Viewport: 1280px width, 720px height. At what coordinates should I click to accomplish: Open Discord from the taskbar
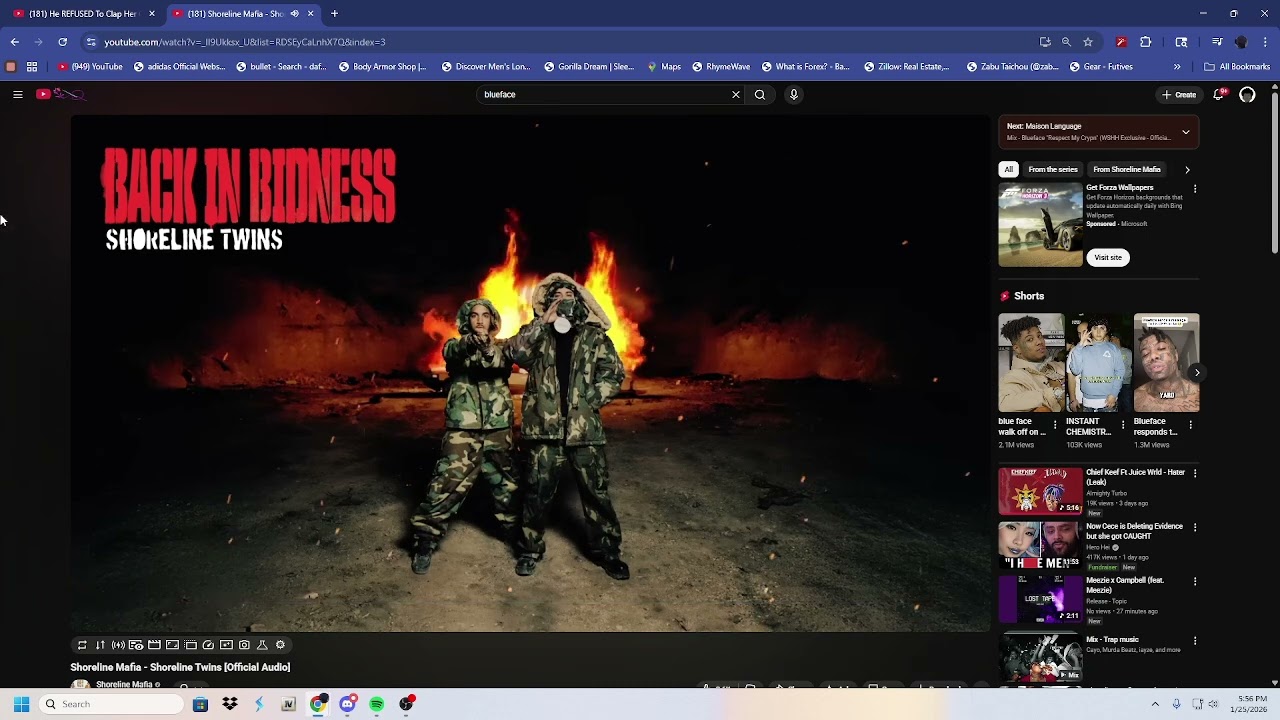pyautogui.click(x=347, y=704)
